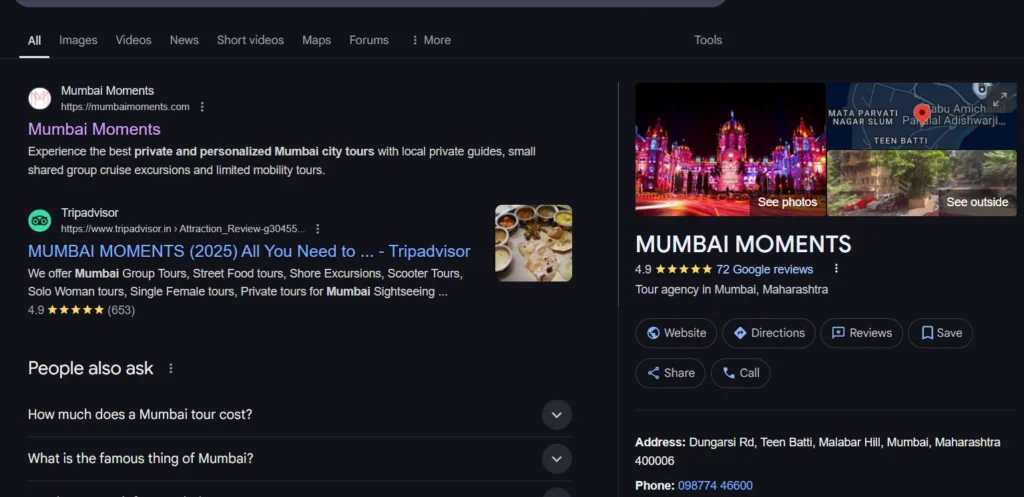Click the Reviews button
The height and width of the screenshot is (497, 1024).
(861, 333)
